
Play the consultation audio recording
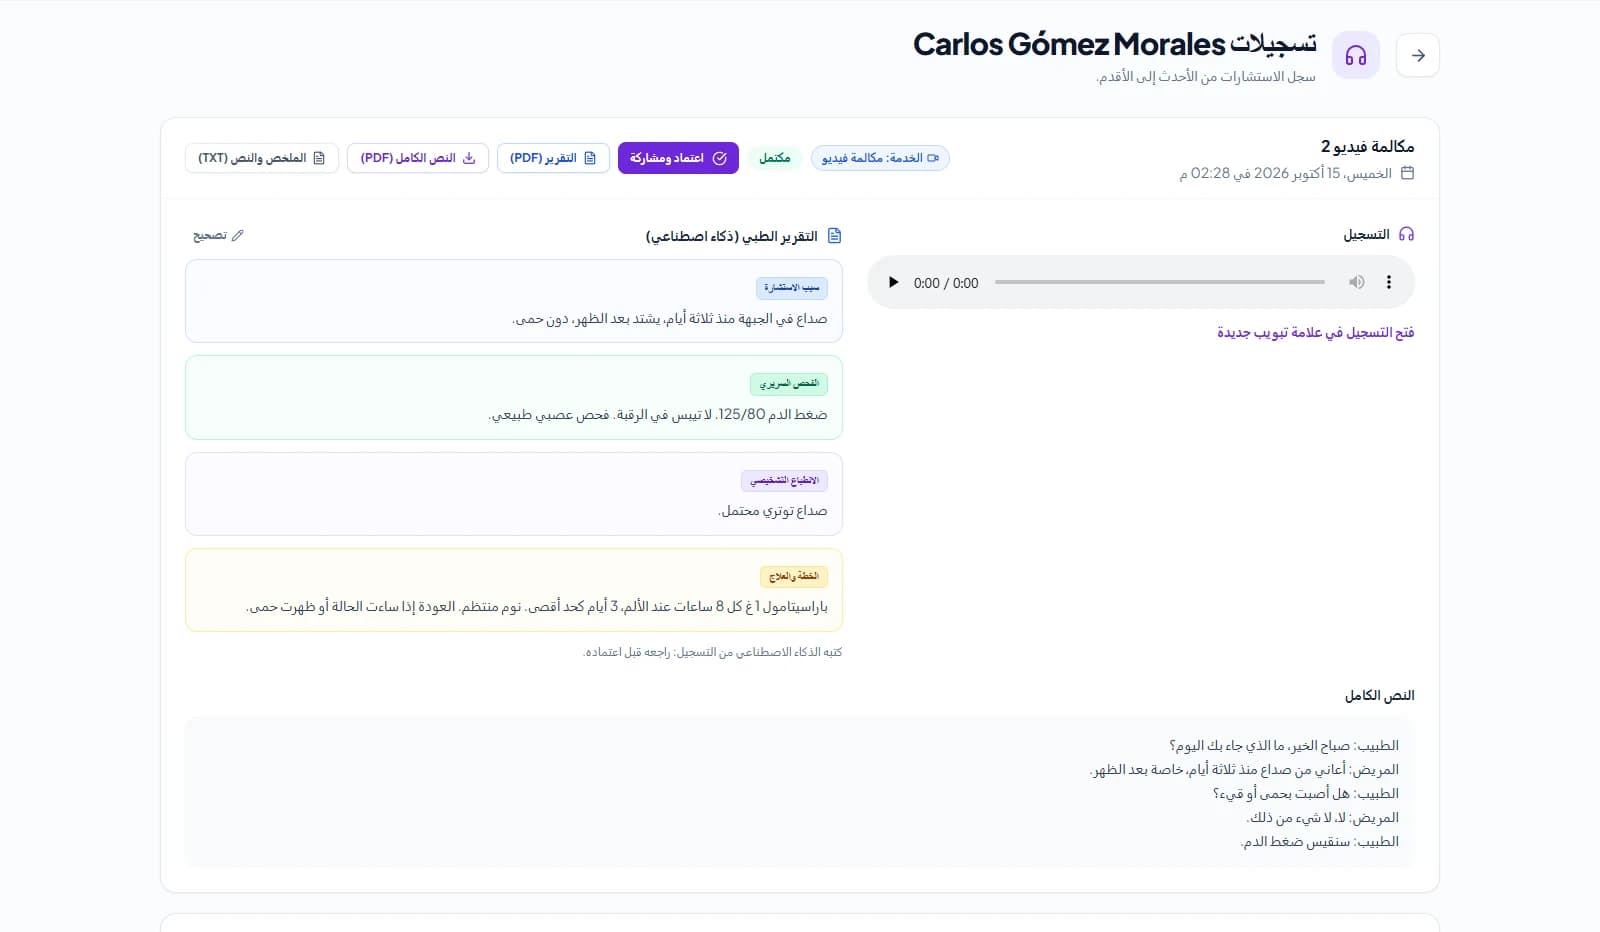[893, 283]
